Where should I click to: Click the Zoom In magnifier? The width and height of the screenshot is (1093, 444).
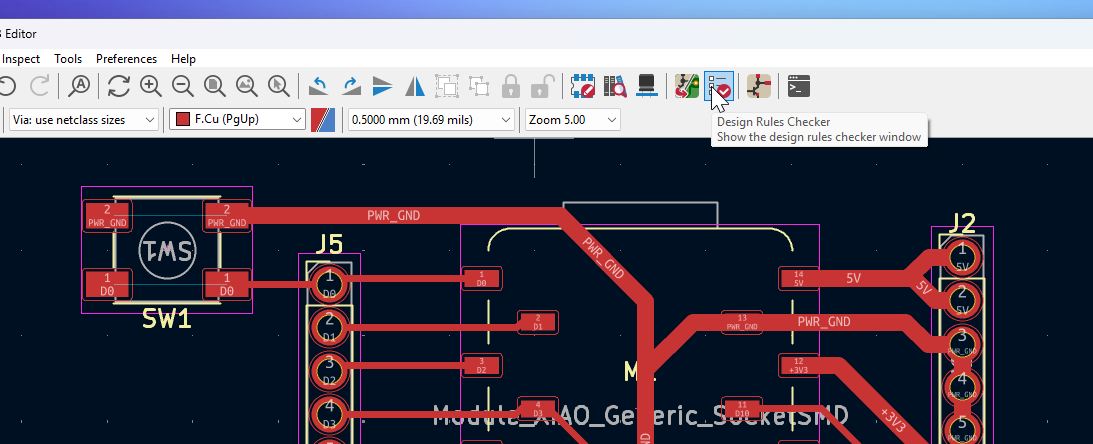pos(151,86)
